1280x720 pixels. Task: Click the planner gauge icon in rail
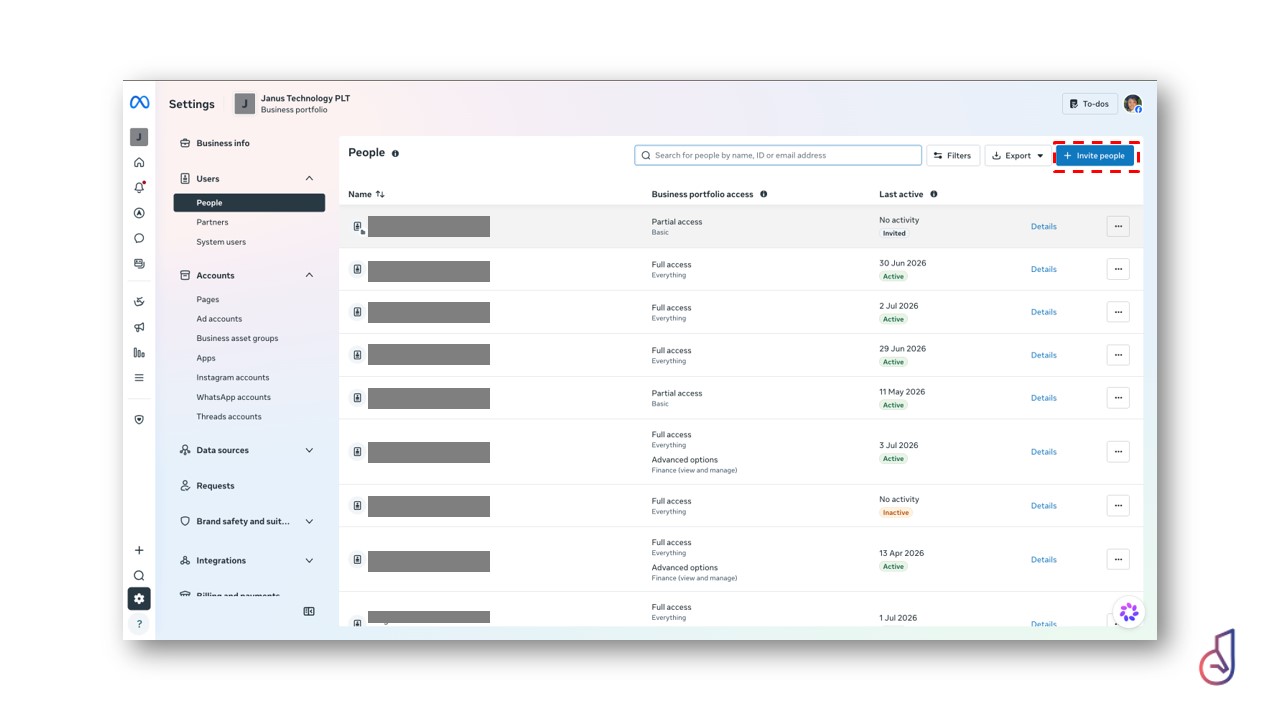[139, 301]
